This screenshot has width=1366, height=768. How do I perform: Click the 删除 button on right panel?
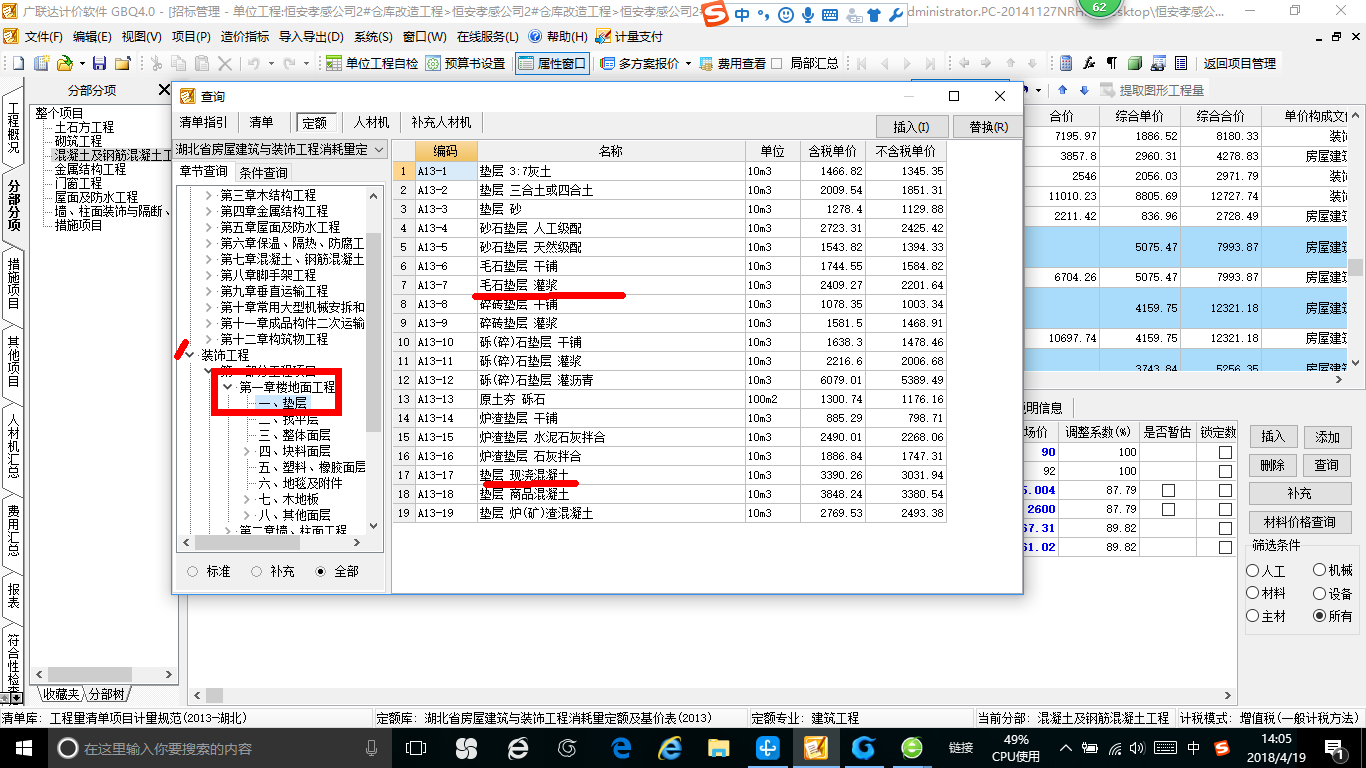(x=1272, y=465)
